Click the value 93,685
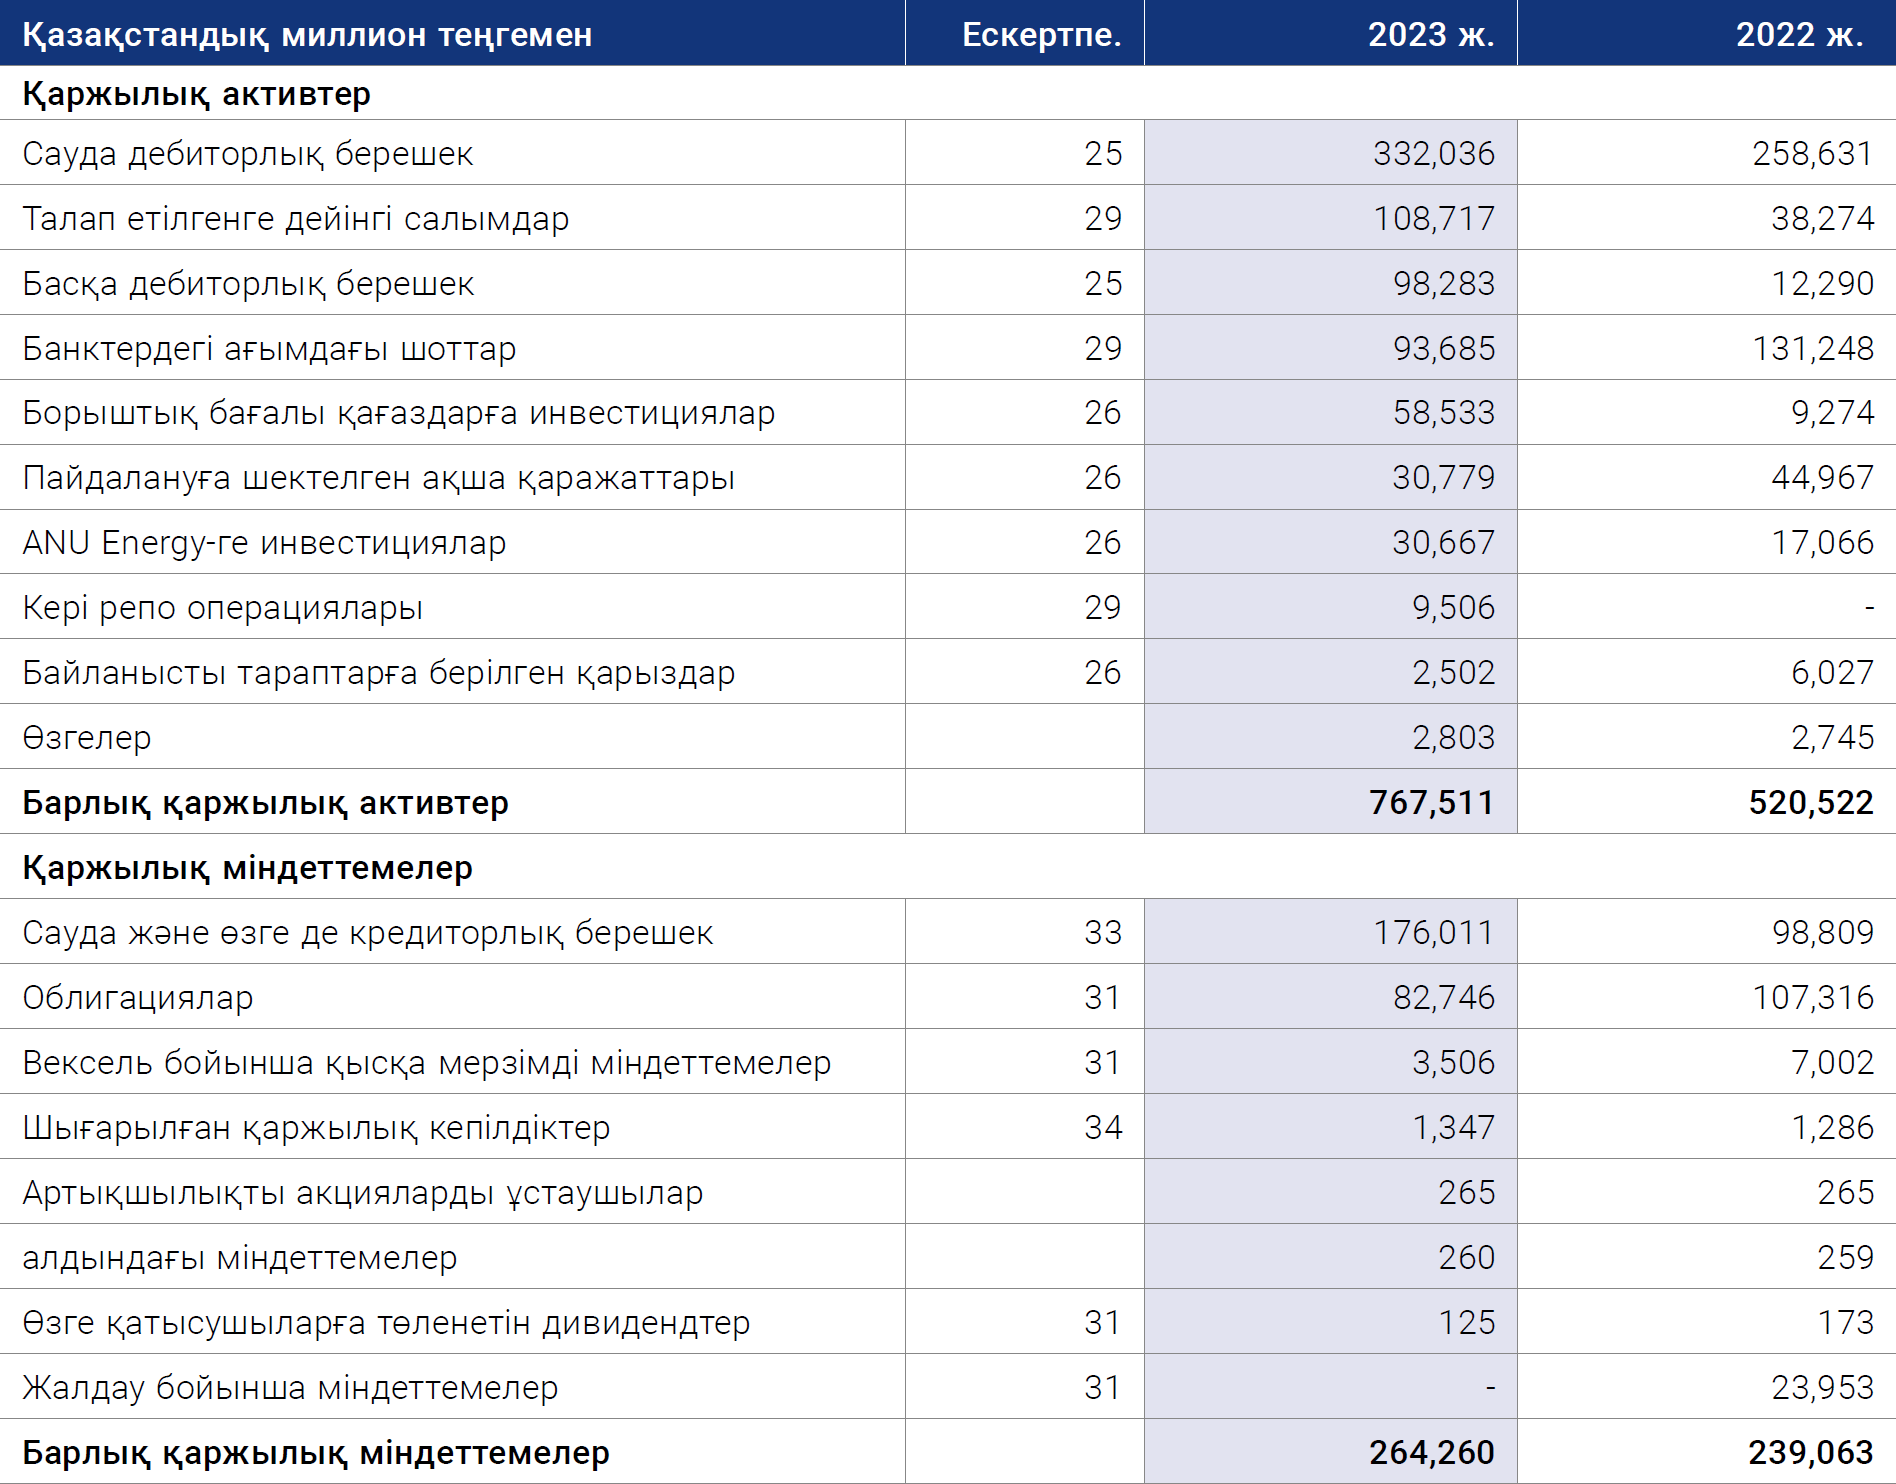This screenshot has height=1484, width=1896. coord(1443,349)
